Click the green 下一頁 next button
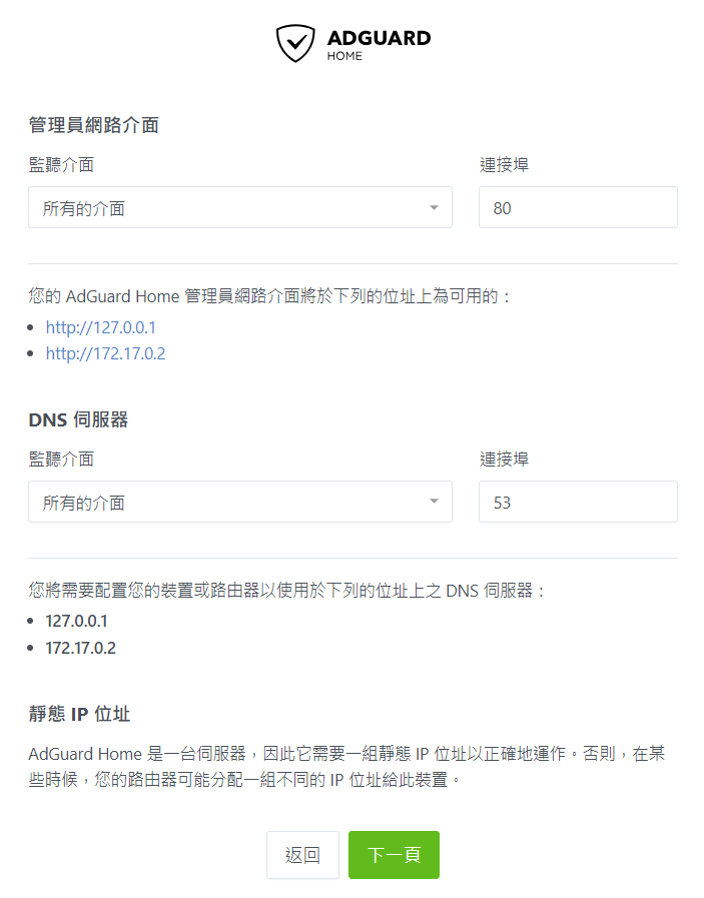The image size is (704, 898). click(394, 855)
